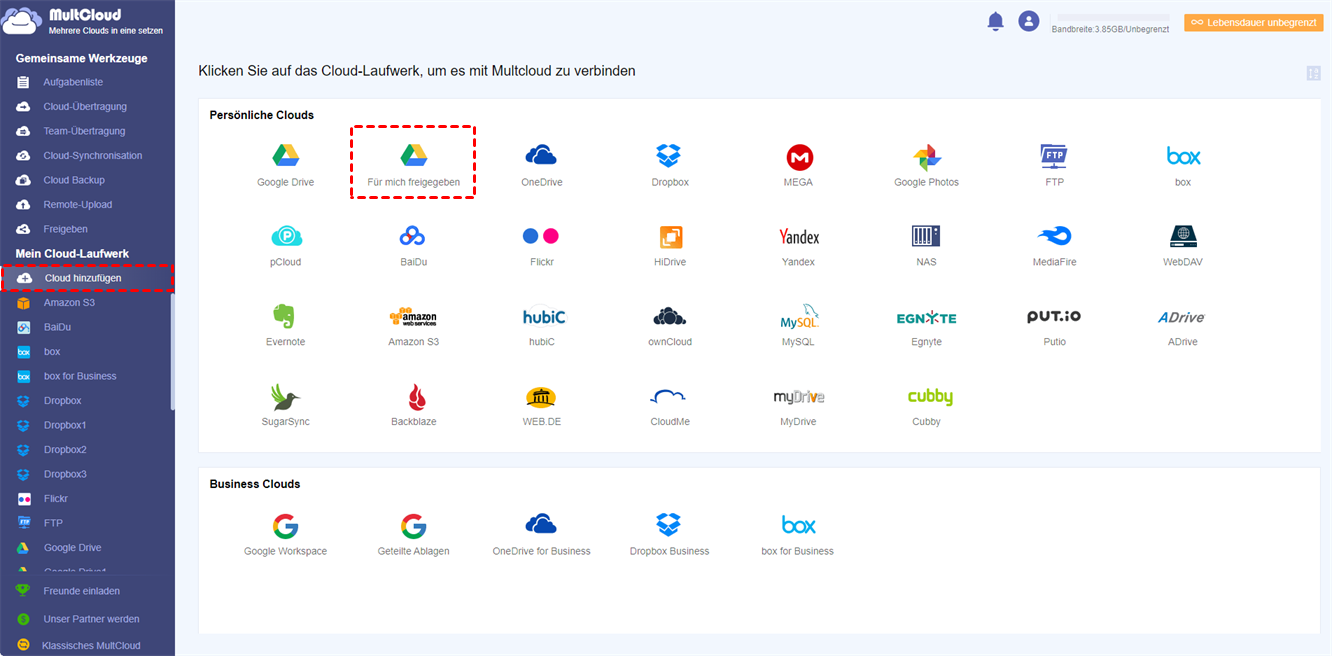Select the CloudMe drive
1332x656 pixels.
click(669, 405)
